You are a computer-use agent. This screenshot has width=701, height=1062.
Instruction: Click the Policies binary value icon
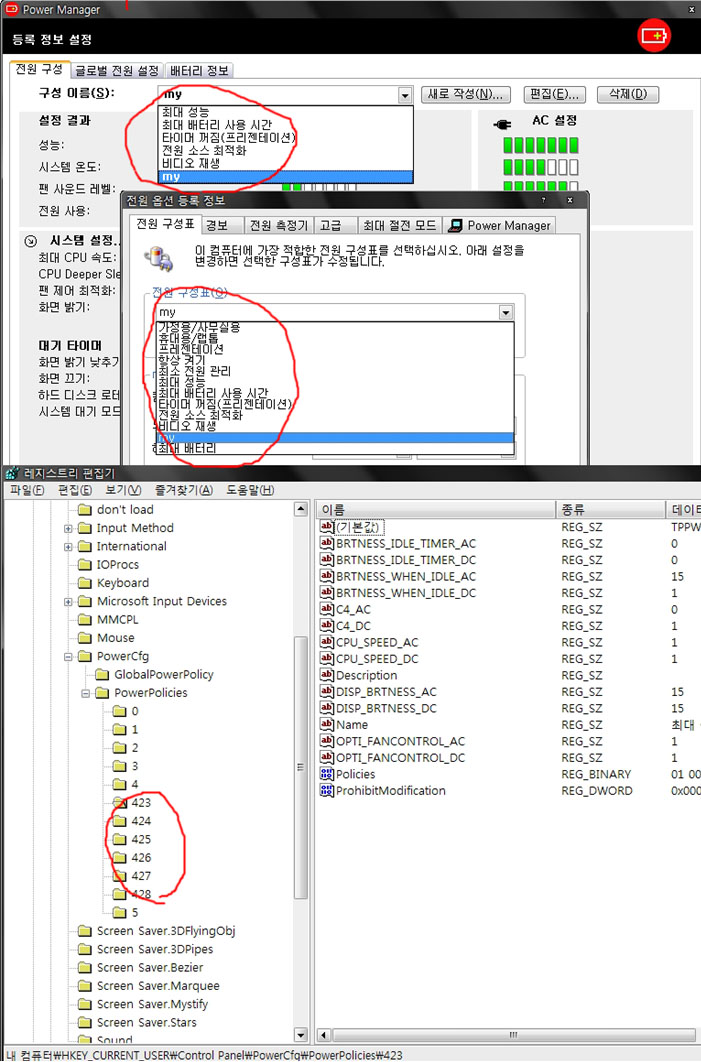(x=326, y=774)
